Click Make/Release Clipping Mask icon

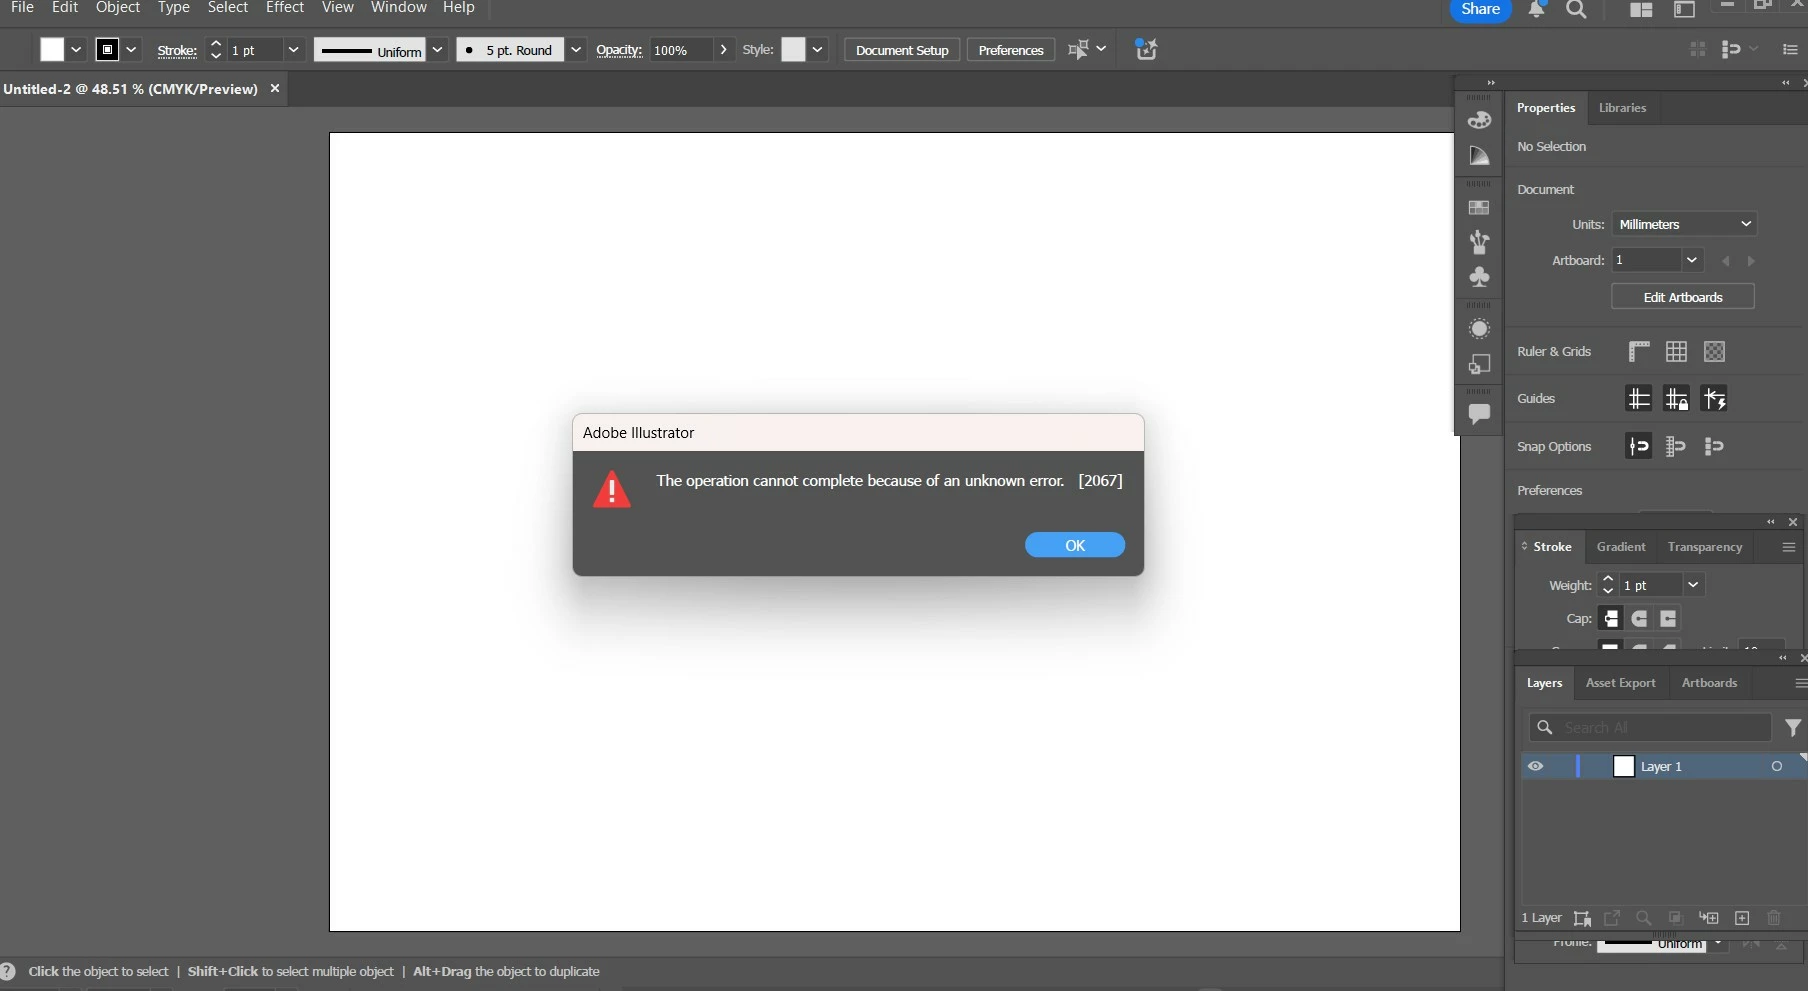1675,918
